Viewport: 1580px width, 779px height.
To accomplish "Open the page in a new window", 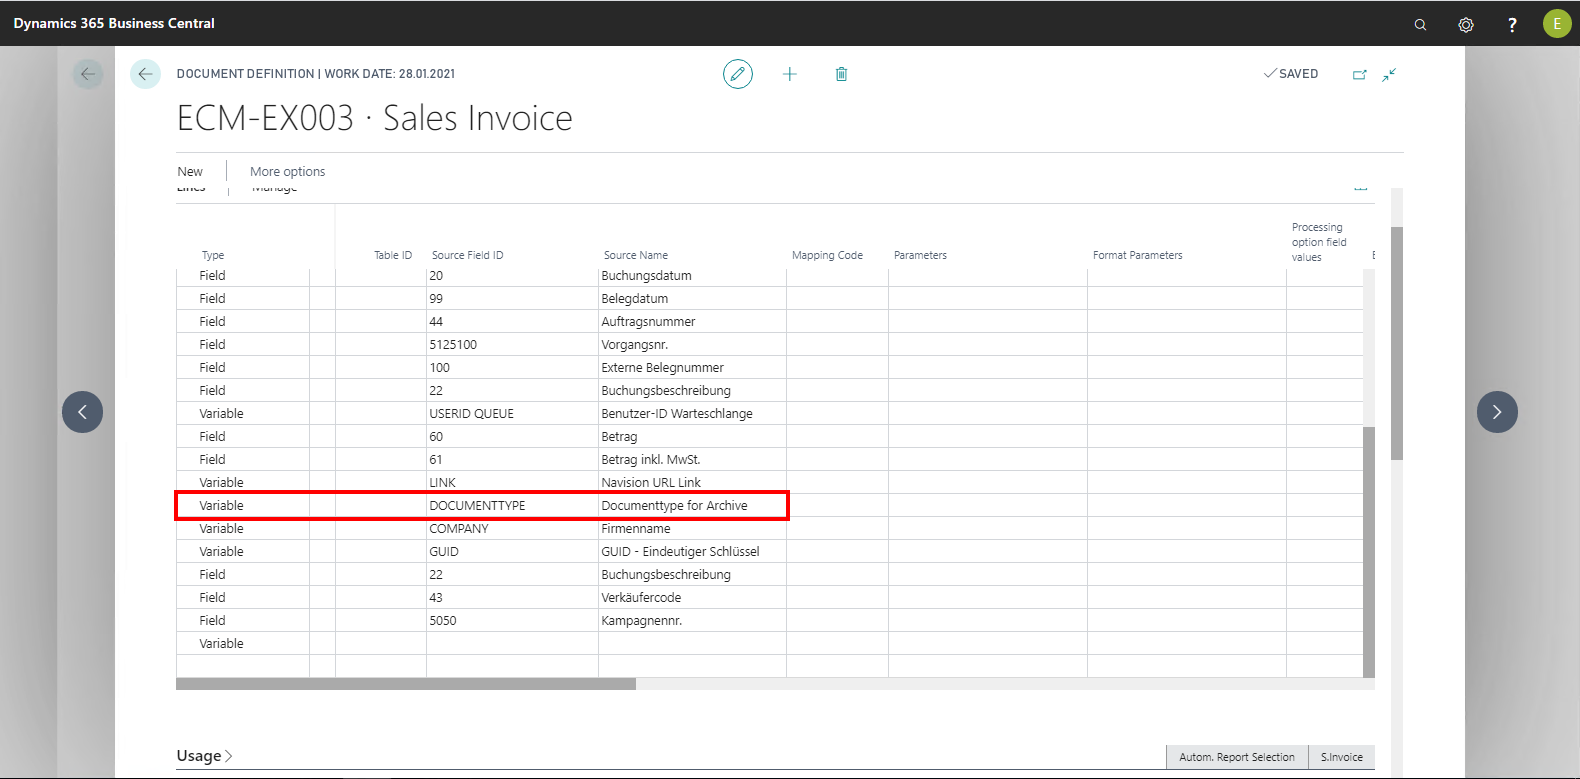I will click(1359, 74).
